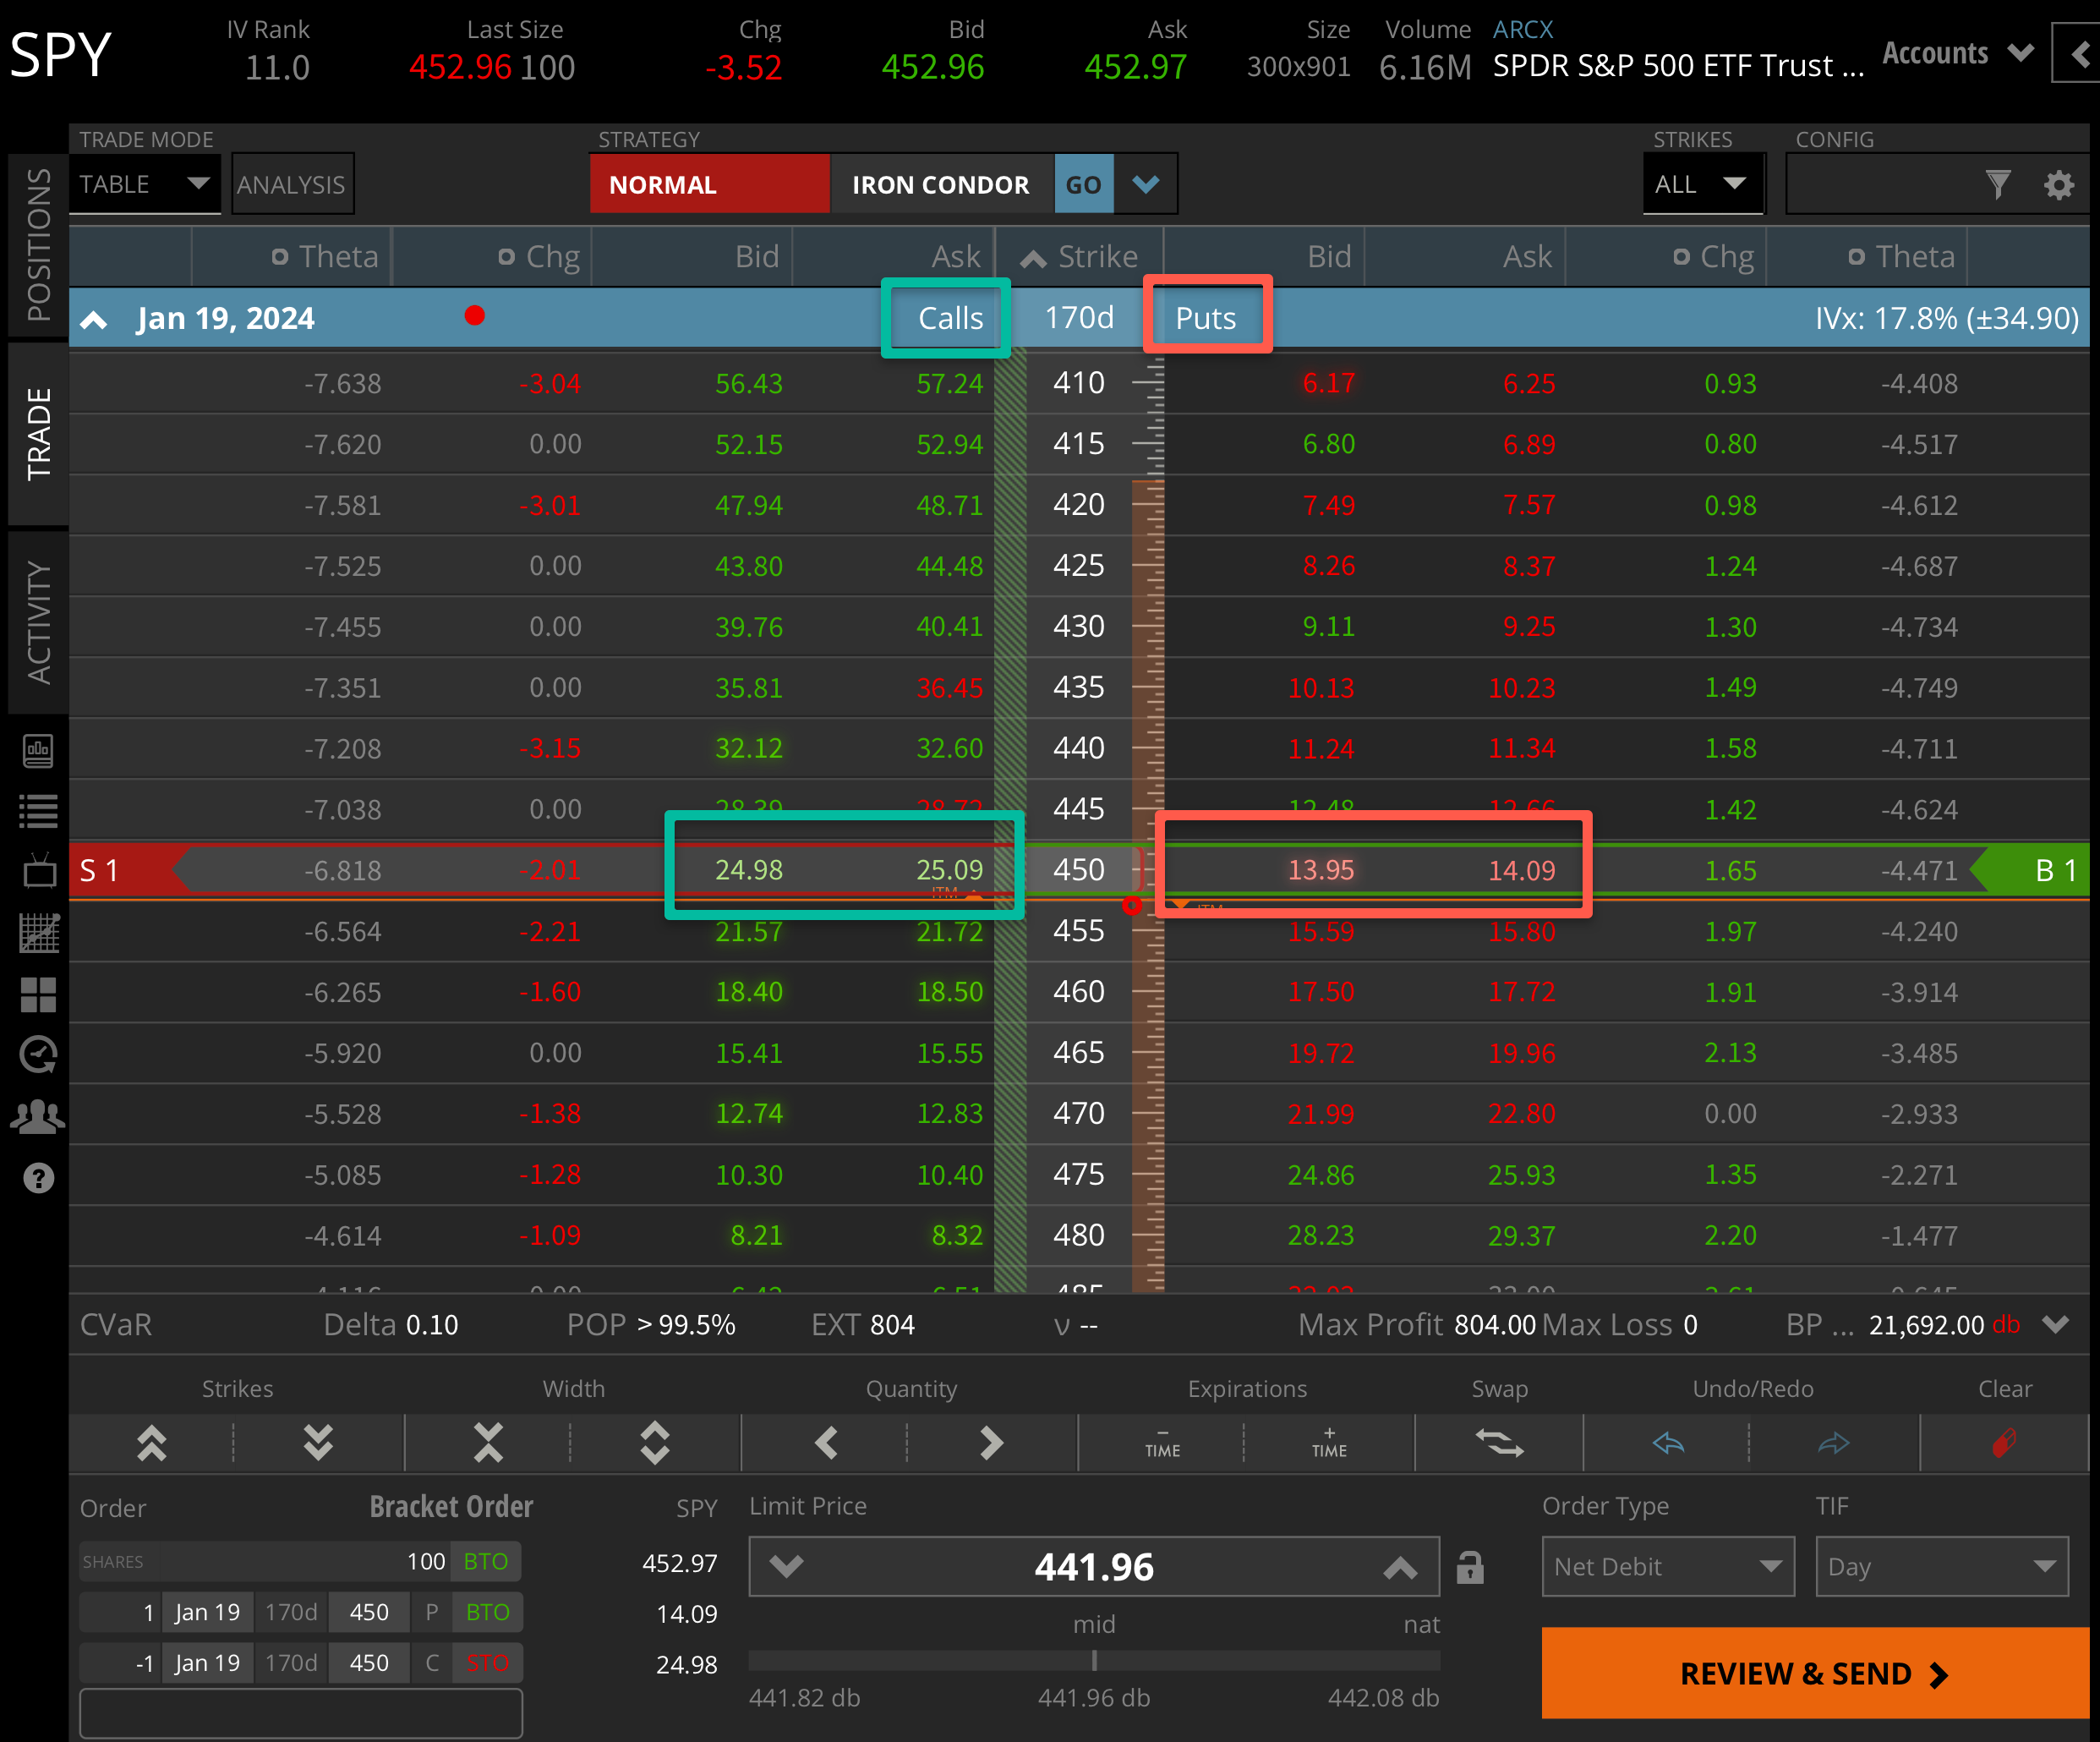Click the remove width X icon

[488, 1442]
